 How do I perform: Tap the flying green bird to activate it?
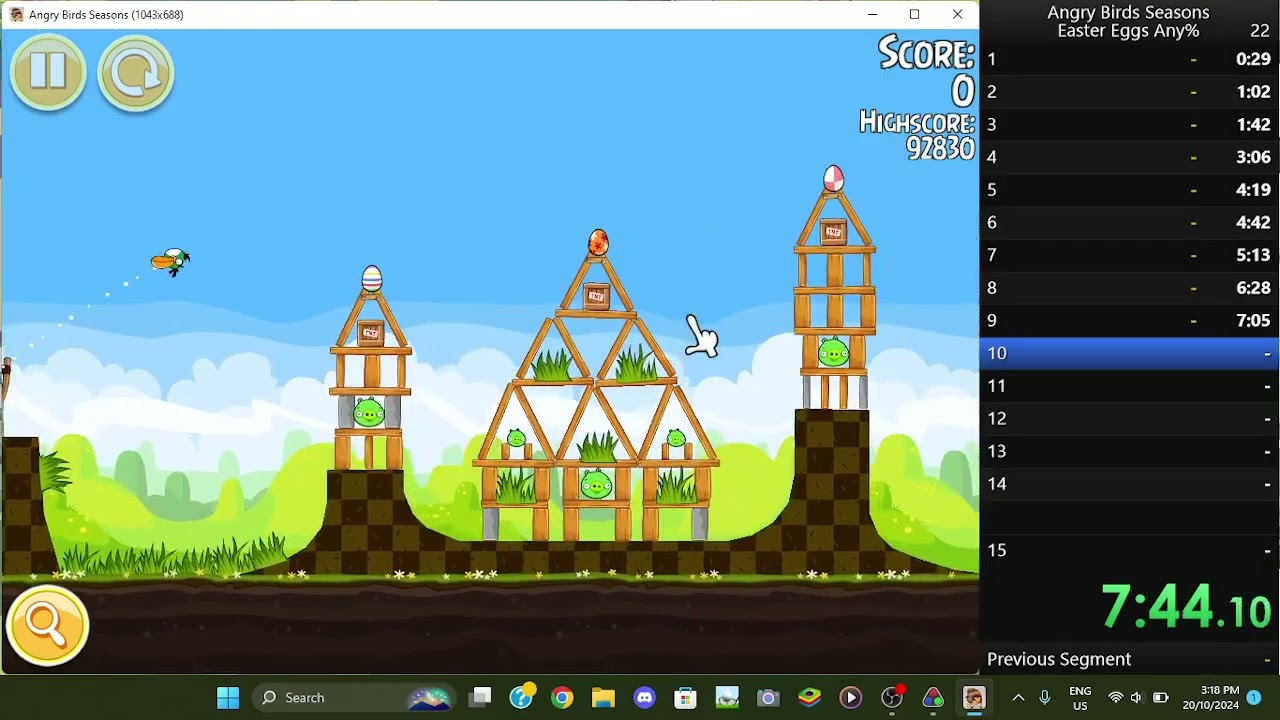(171, 262)
